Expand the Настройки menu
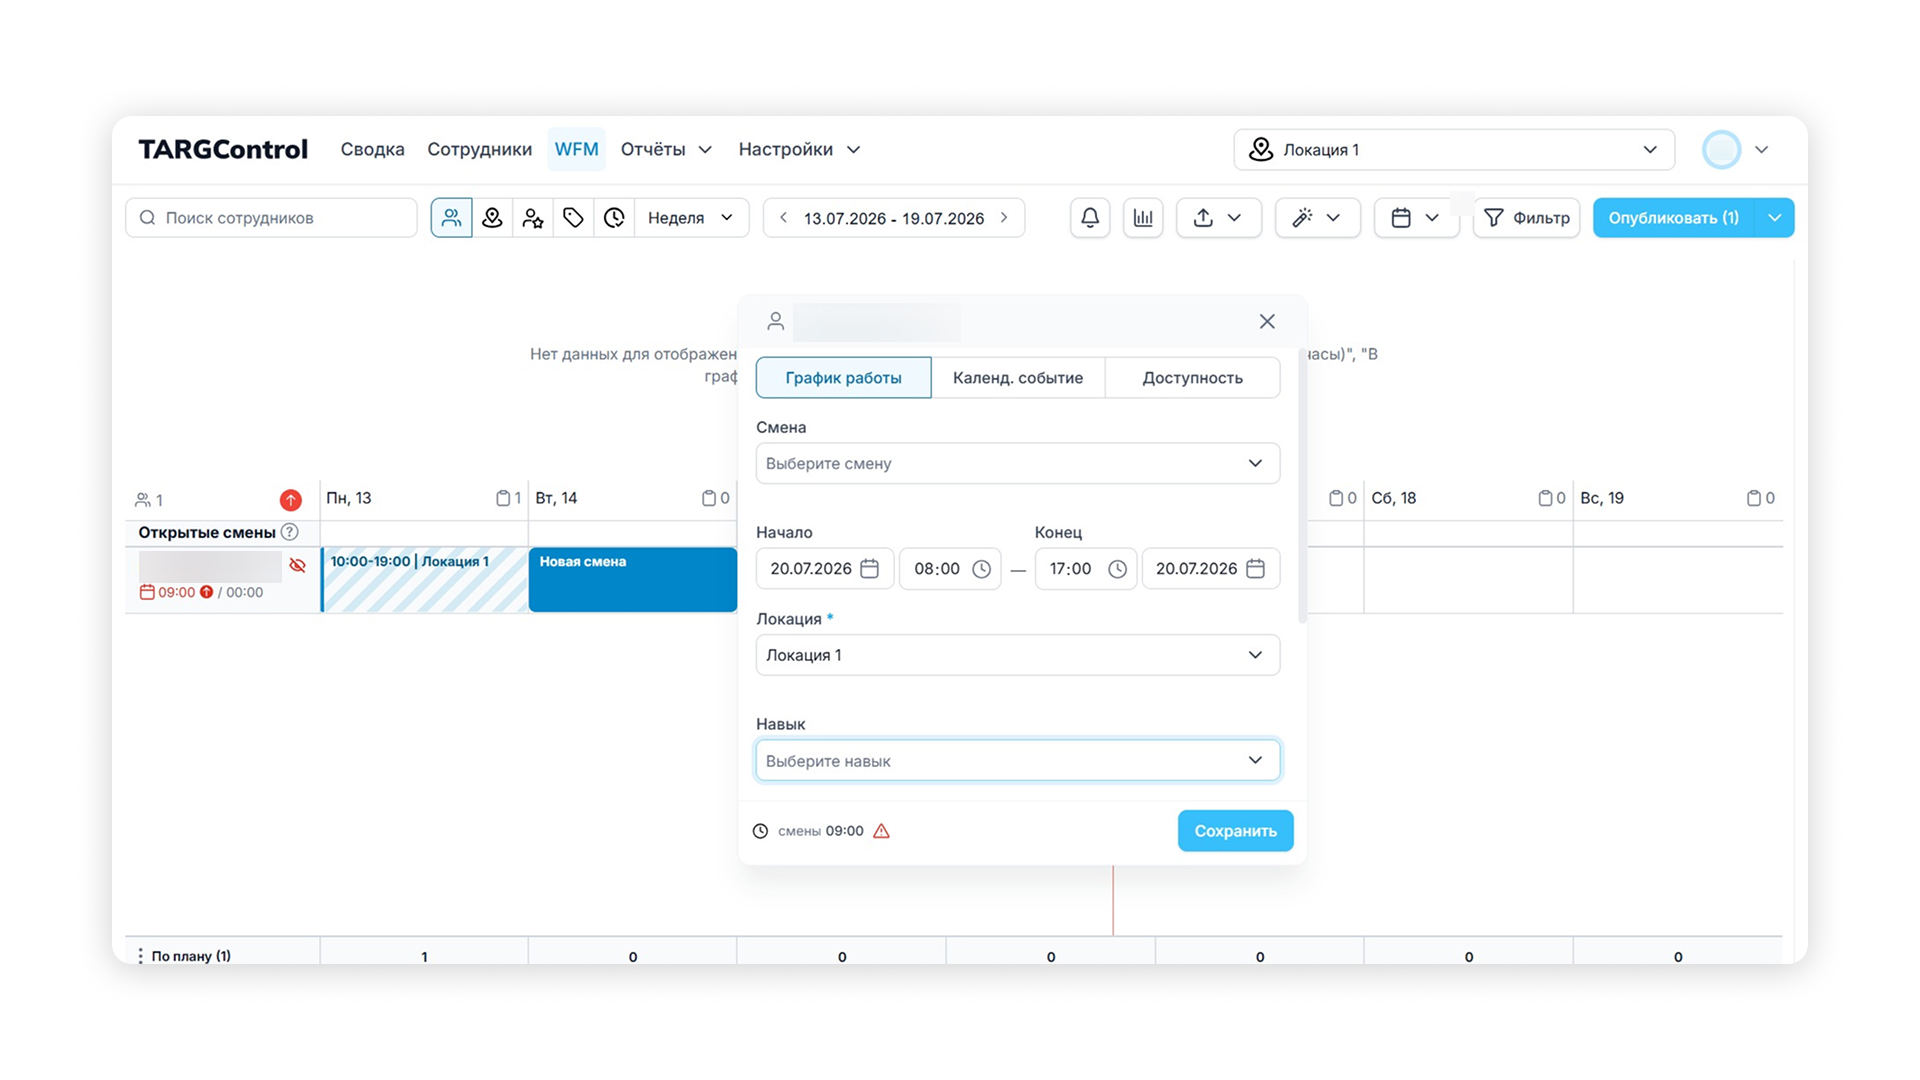Image resolution: width=1920 pixels, height=1080 pixels. pos(799,150)
